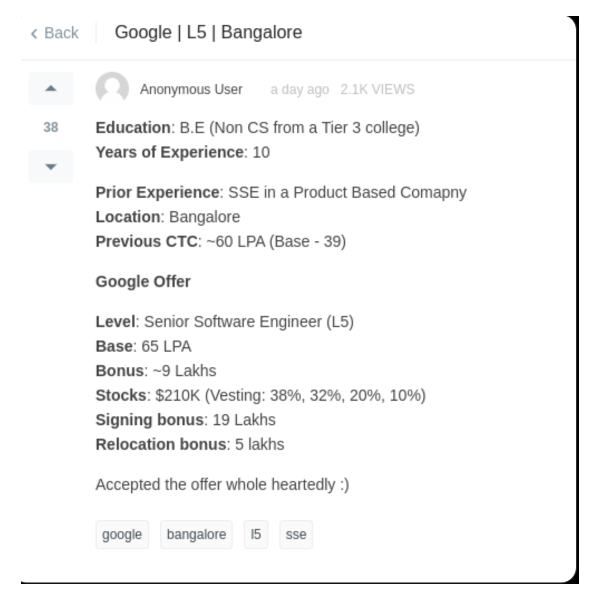Click the 'Signing bonus: 19 Lakhs' line
Screen dimensions: 600x600
tap(185, 420)
